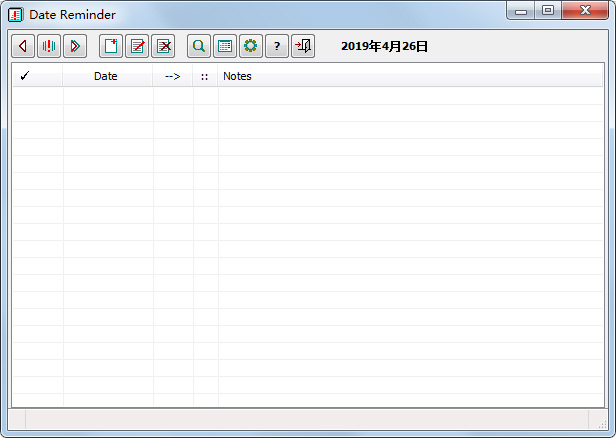Go to next period with right arrow
The width and height of the screenshot is (616, 438).
pos(75,46)
